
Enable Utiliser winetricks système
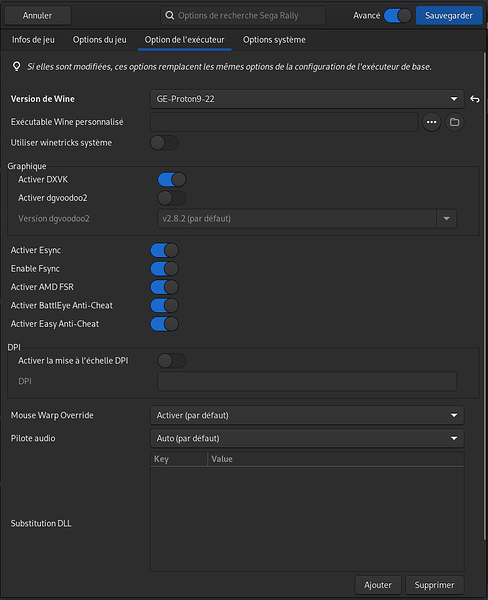click(165, 143)
